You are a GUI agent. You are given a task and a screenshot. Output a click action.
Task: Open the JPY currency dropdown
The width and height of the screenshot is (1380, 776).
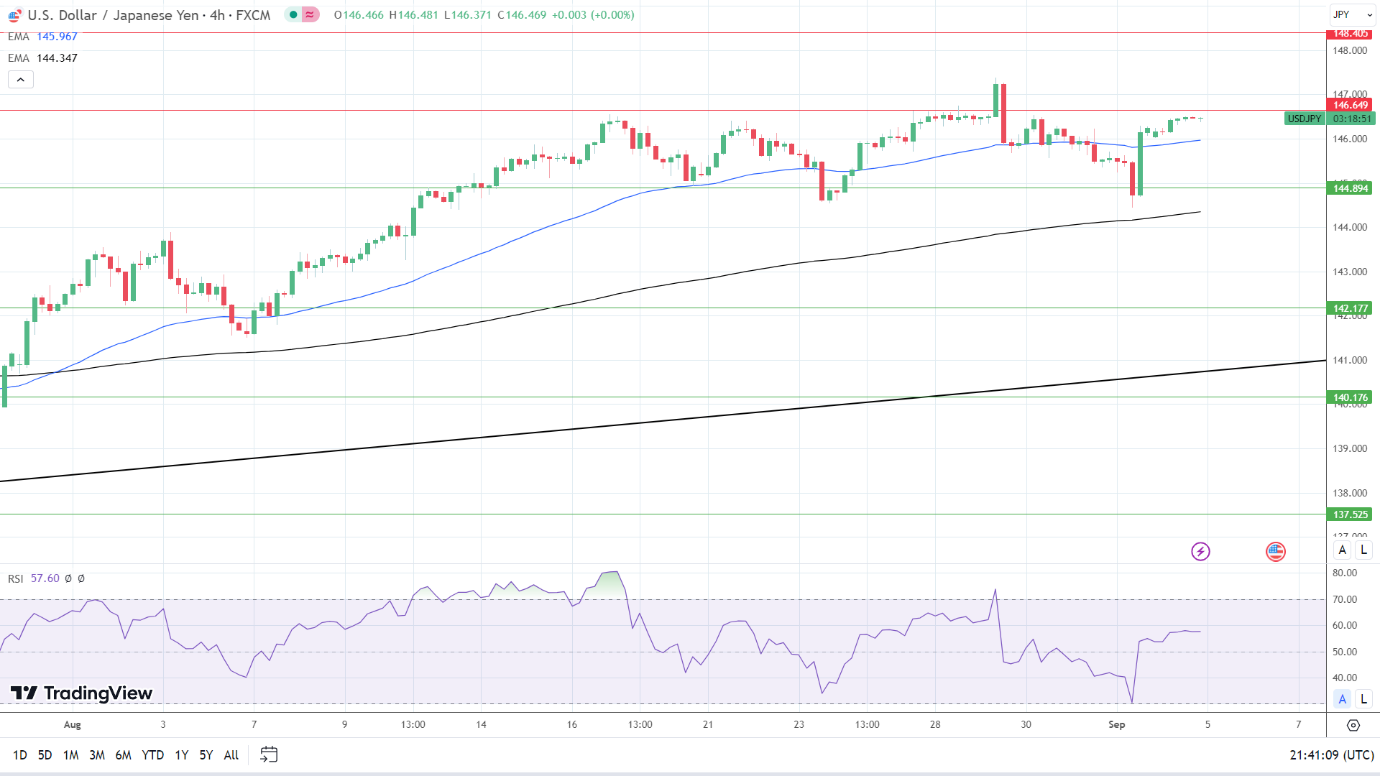[1353, 15]
